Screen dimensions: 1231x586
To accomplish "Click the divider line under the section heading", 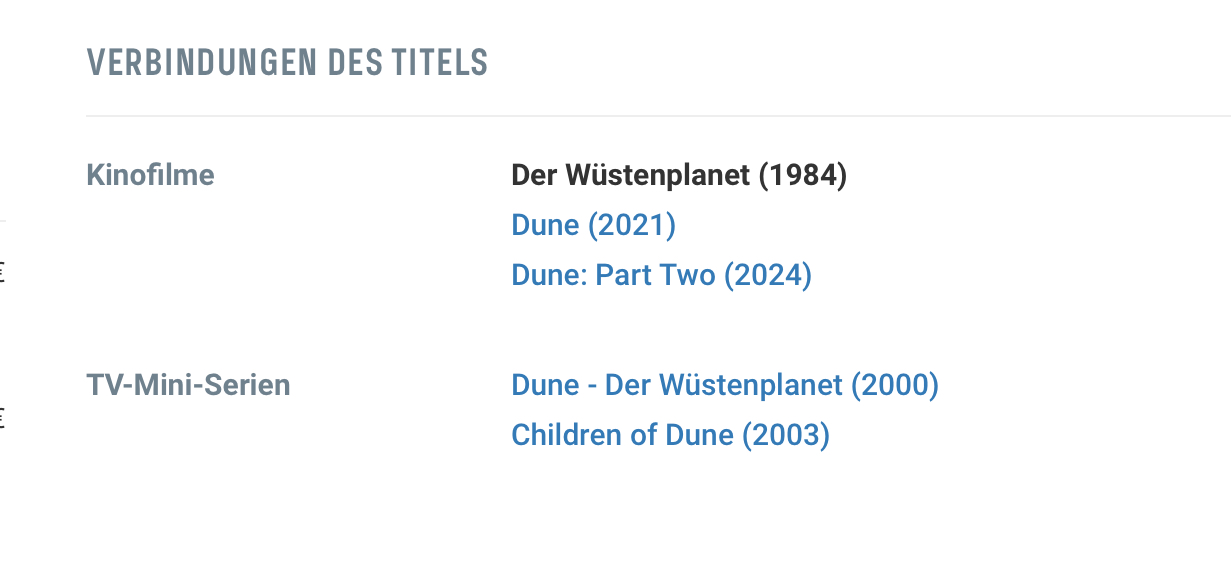I will (x=658, y=116).
